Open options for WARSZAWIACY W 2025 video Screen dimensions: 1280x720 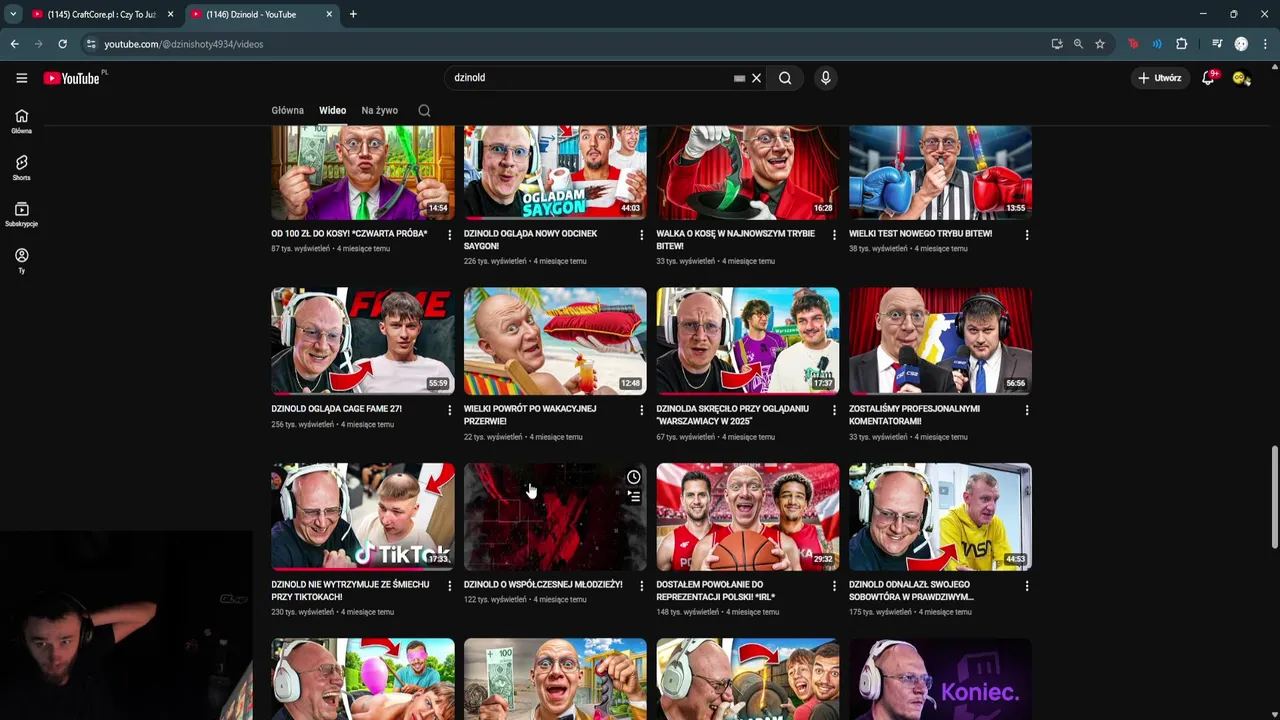pyautogui.click(x=834, y=410)
